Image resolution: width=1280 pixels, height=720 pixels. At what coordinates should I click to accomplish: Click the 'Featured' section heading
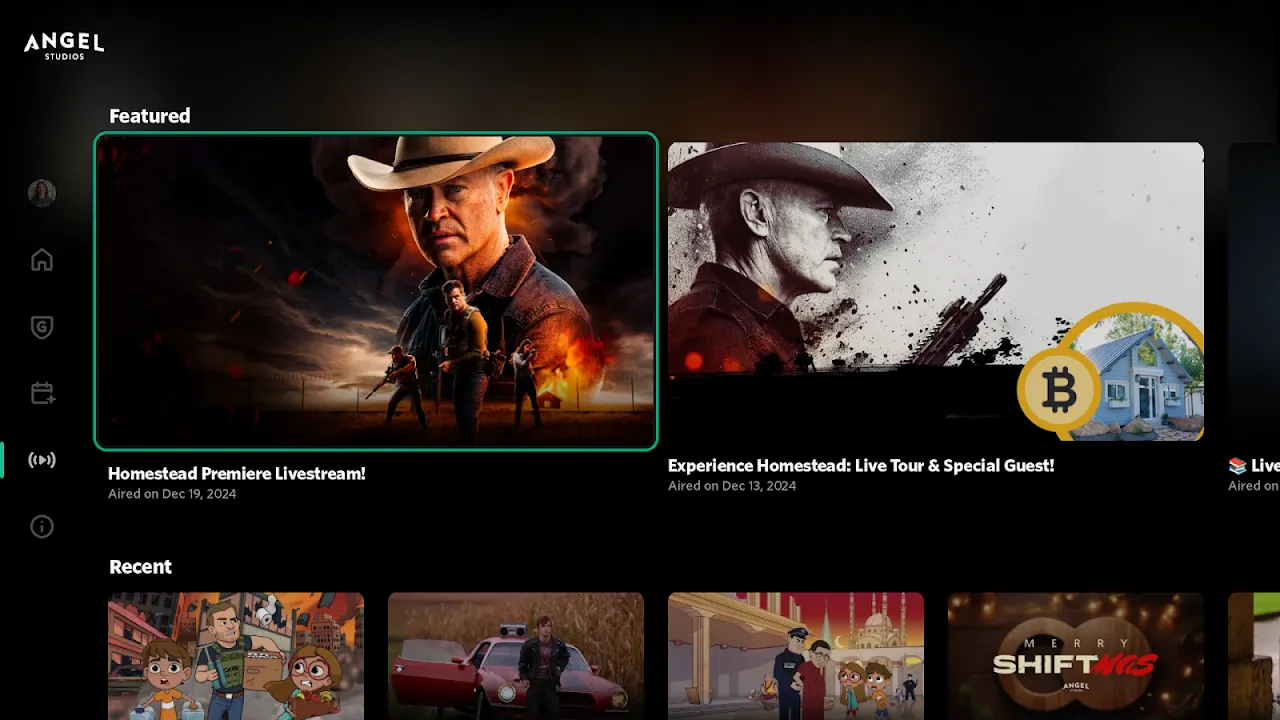click(150, 116)
